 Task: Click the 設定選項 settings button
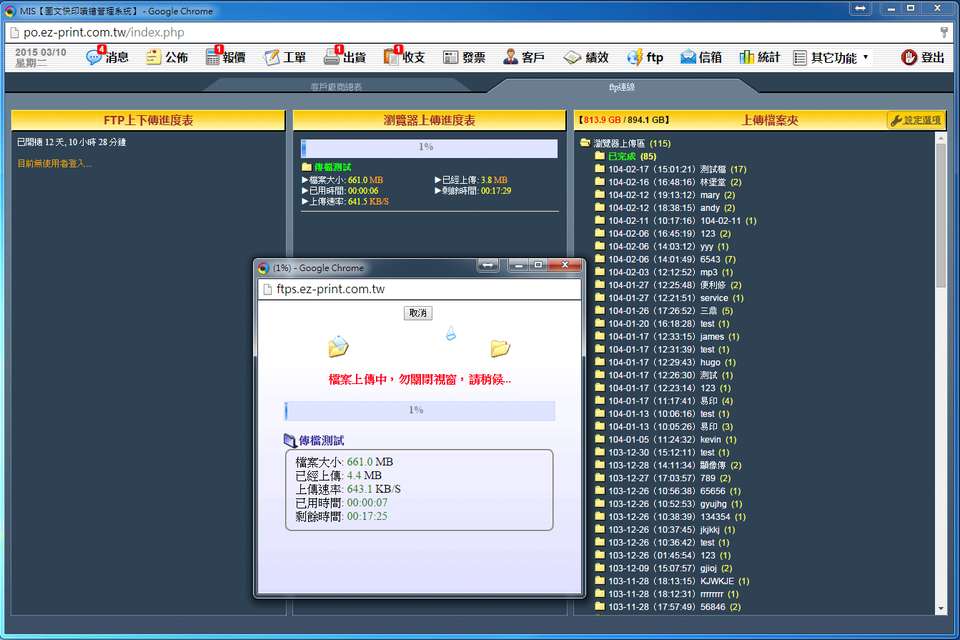pyautogui.click(x=916, y=120)
